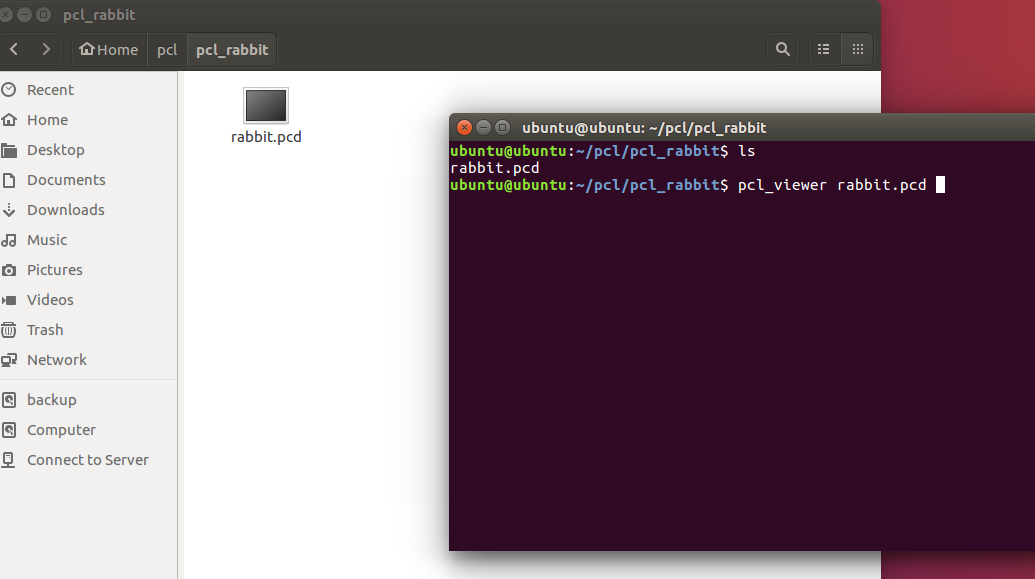Go back in file manager
Screen dimensions: 1035x579
(x=14, y=50)
